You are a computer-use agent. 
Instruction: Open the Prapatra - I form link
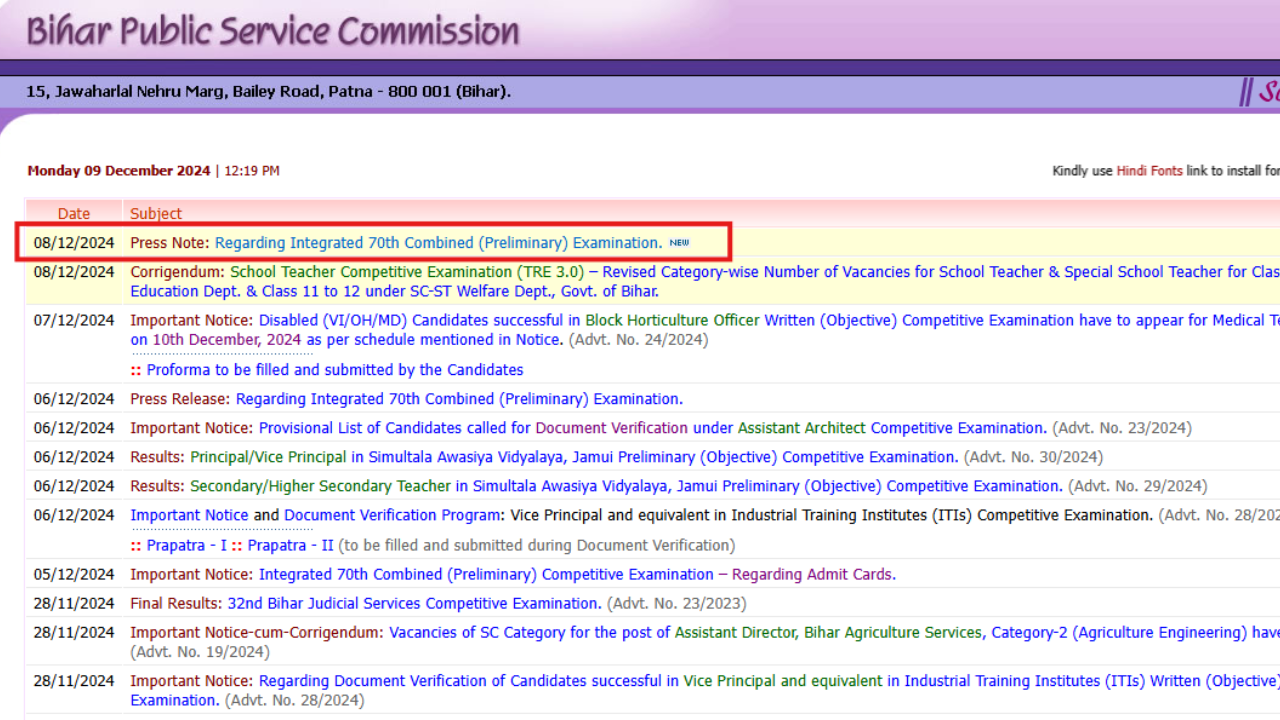click(186, 545)
